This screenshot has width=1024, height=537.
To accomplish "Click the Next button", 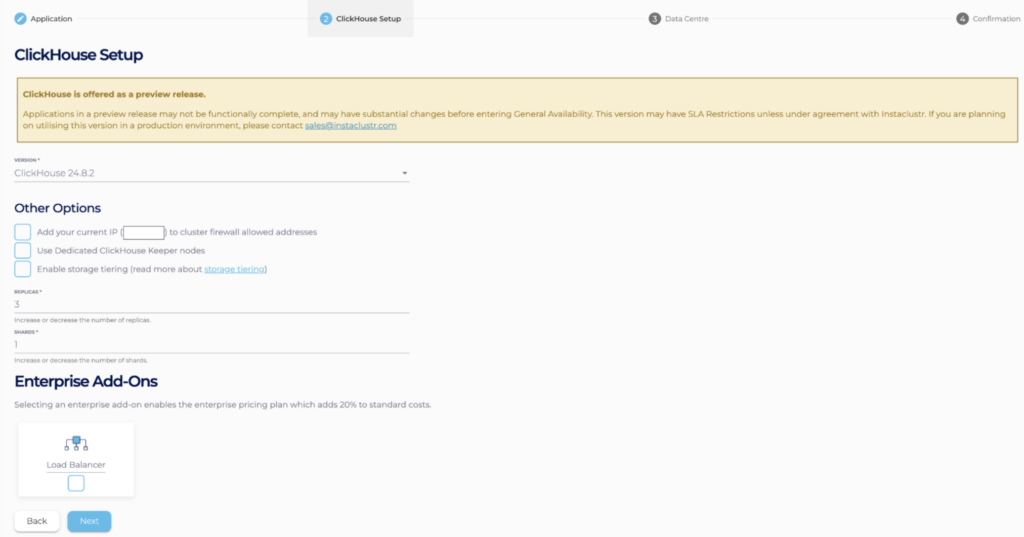I will [x=89, y=521].
